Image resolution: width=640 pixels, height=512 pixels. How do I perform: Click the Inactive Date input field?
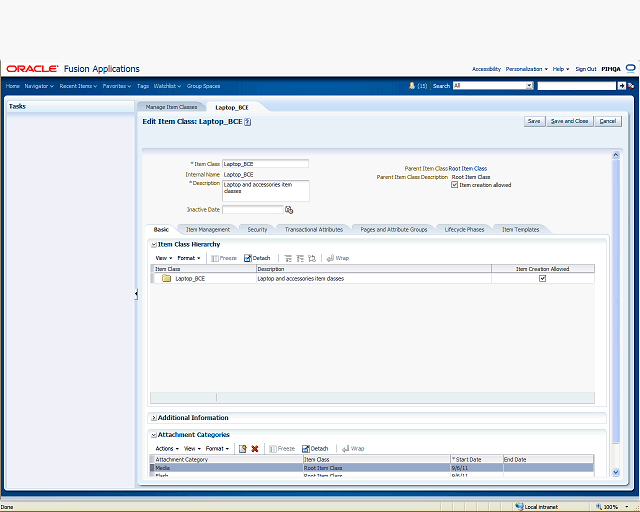(253, 209)
